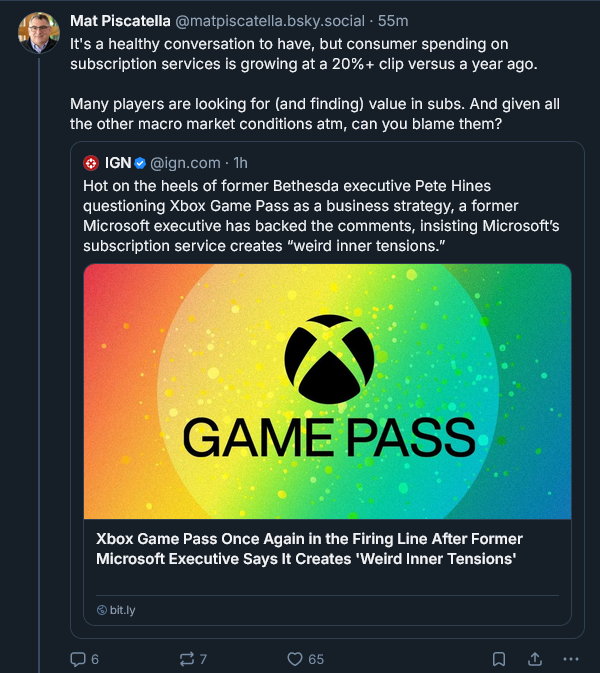Open Mat Piscatella's profile avatar
Screen dimensions: 600x673
[38, 33]
